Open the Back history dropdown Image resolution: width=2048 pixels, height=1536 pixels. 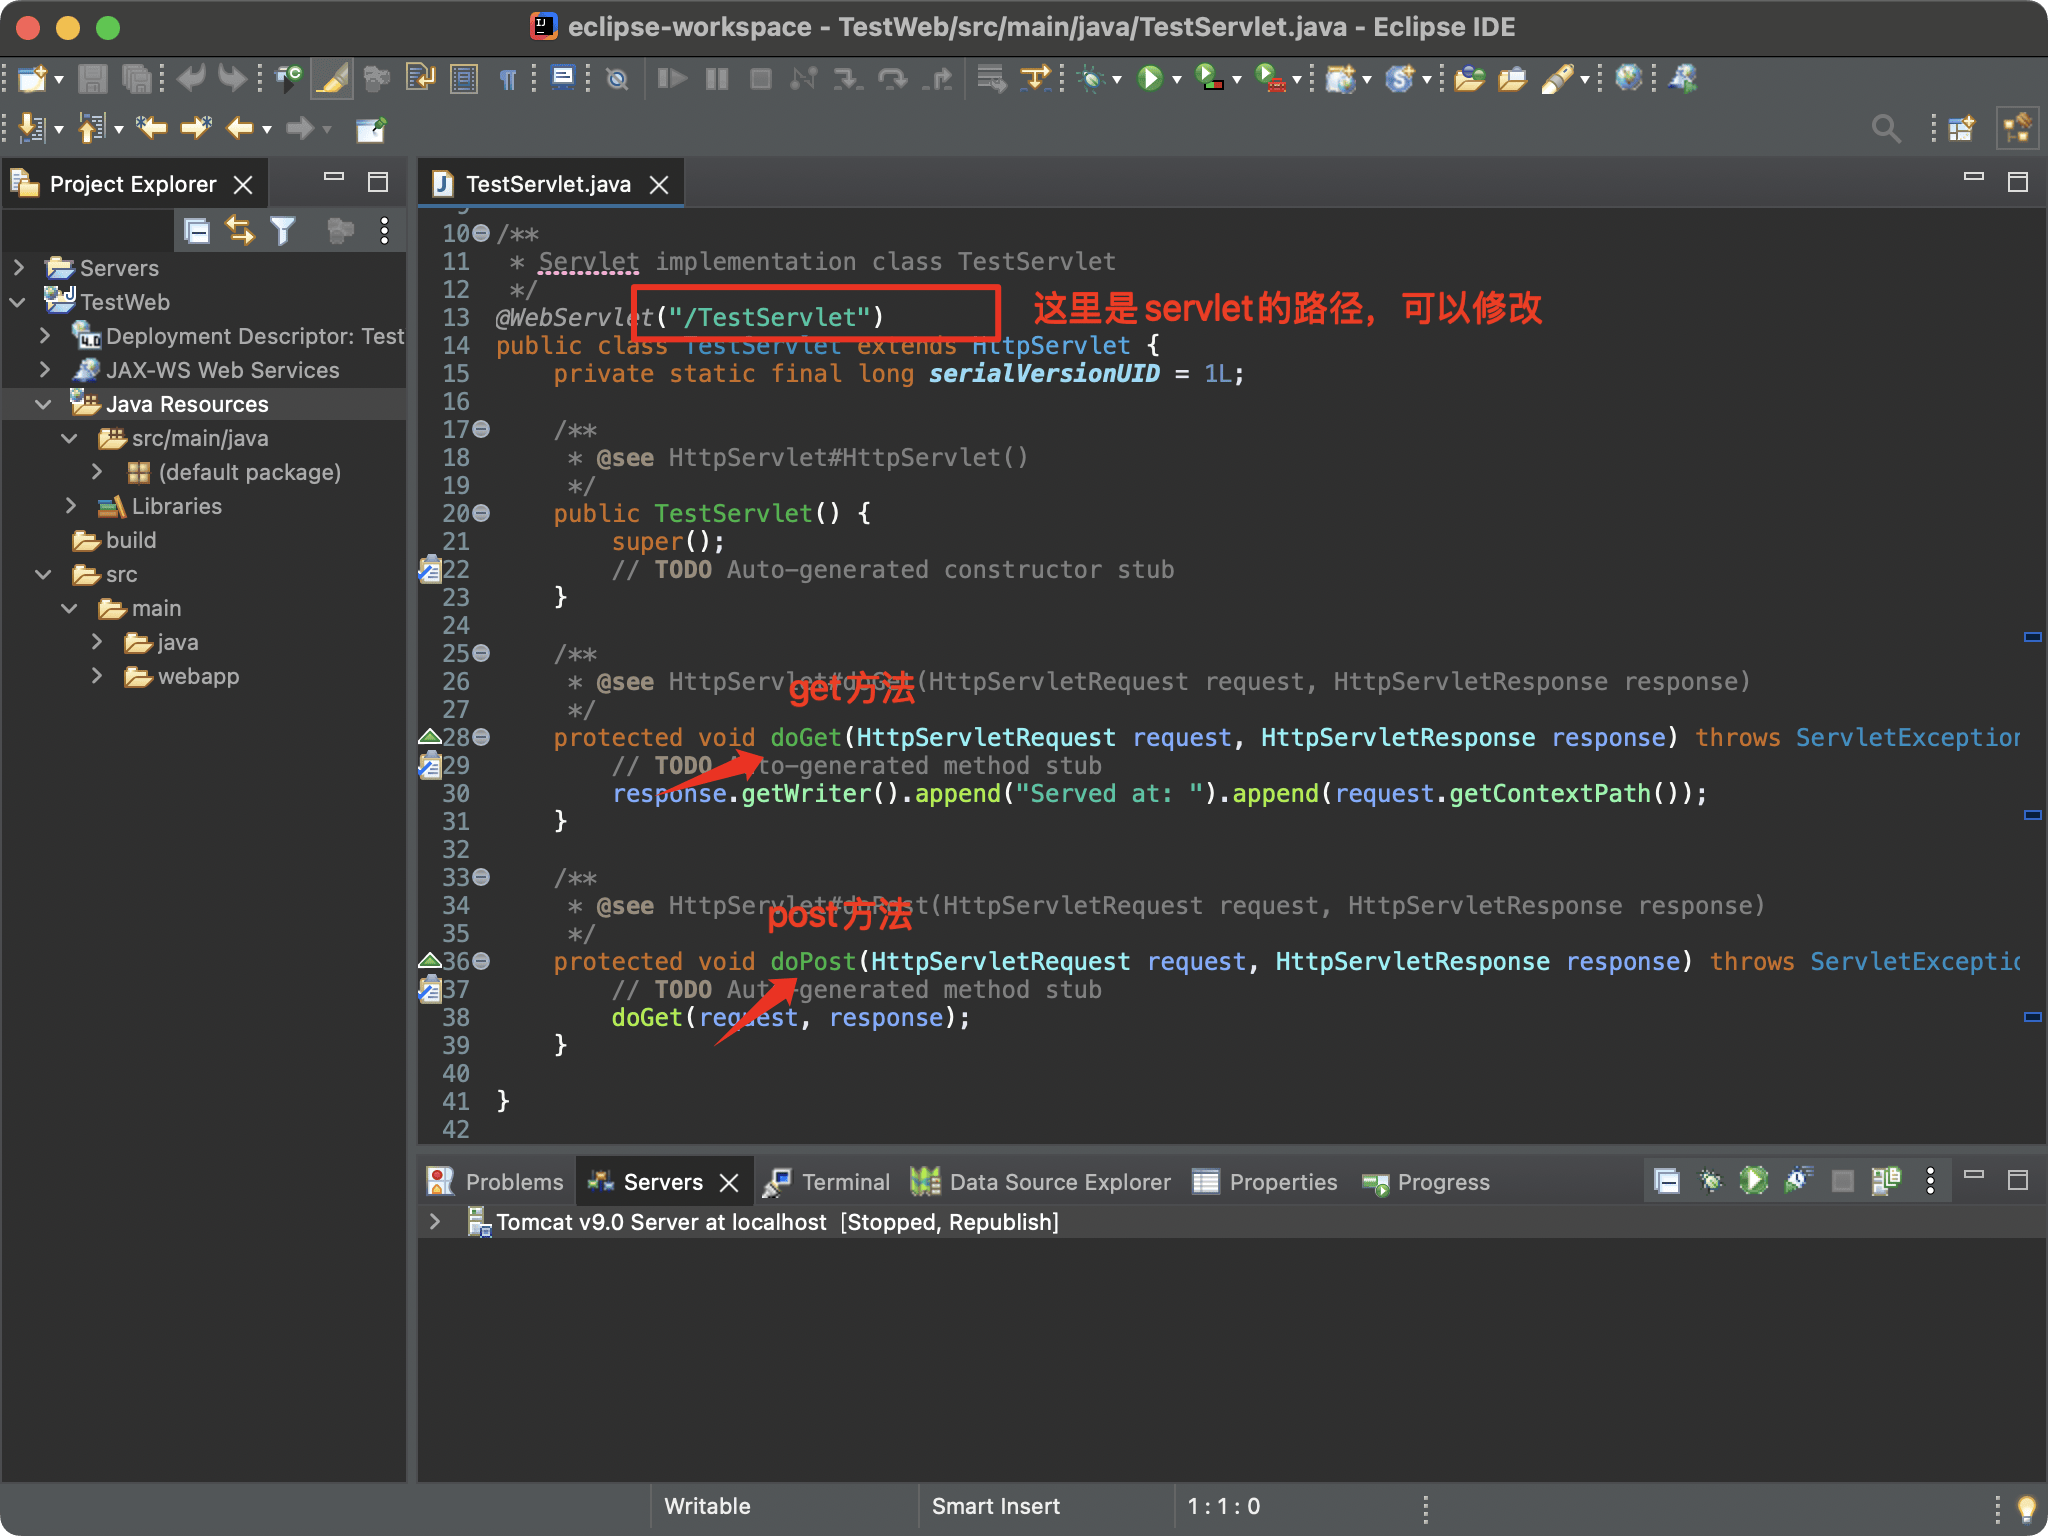click(x=267, y=129)
